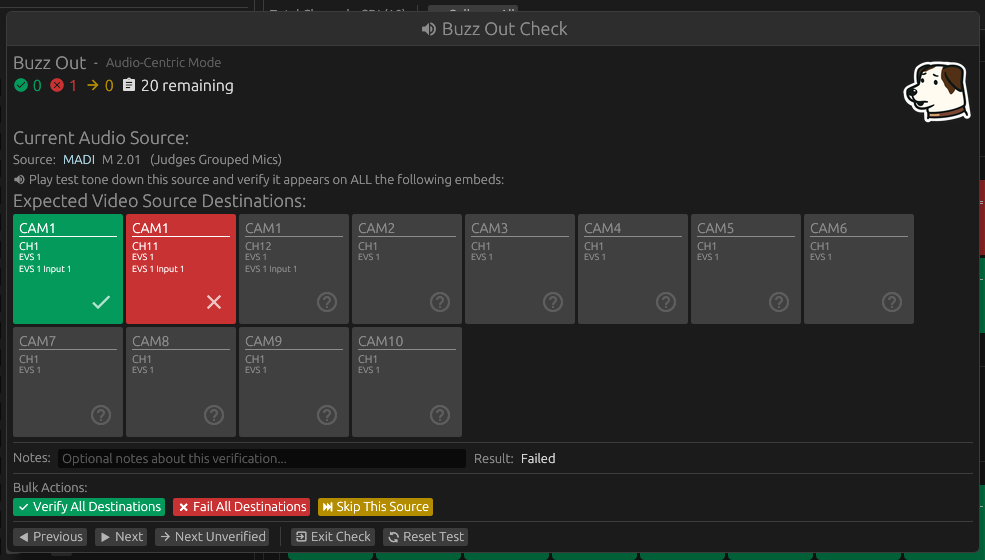Screen dimensions: 985x560
Task: Click speaker icon beside test tone instruction
Action: click(19, 180)
